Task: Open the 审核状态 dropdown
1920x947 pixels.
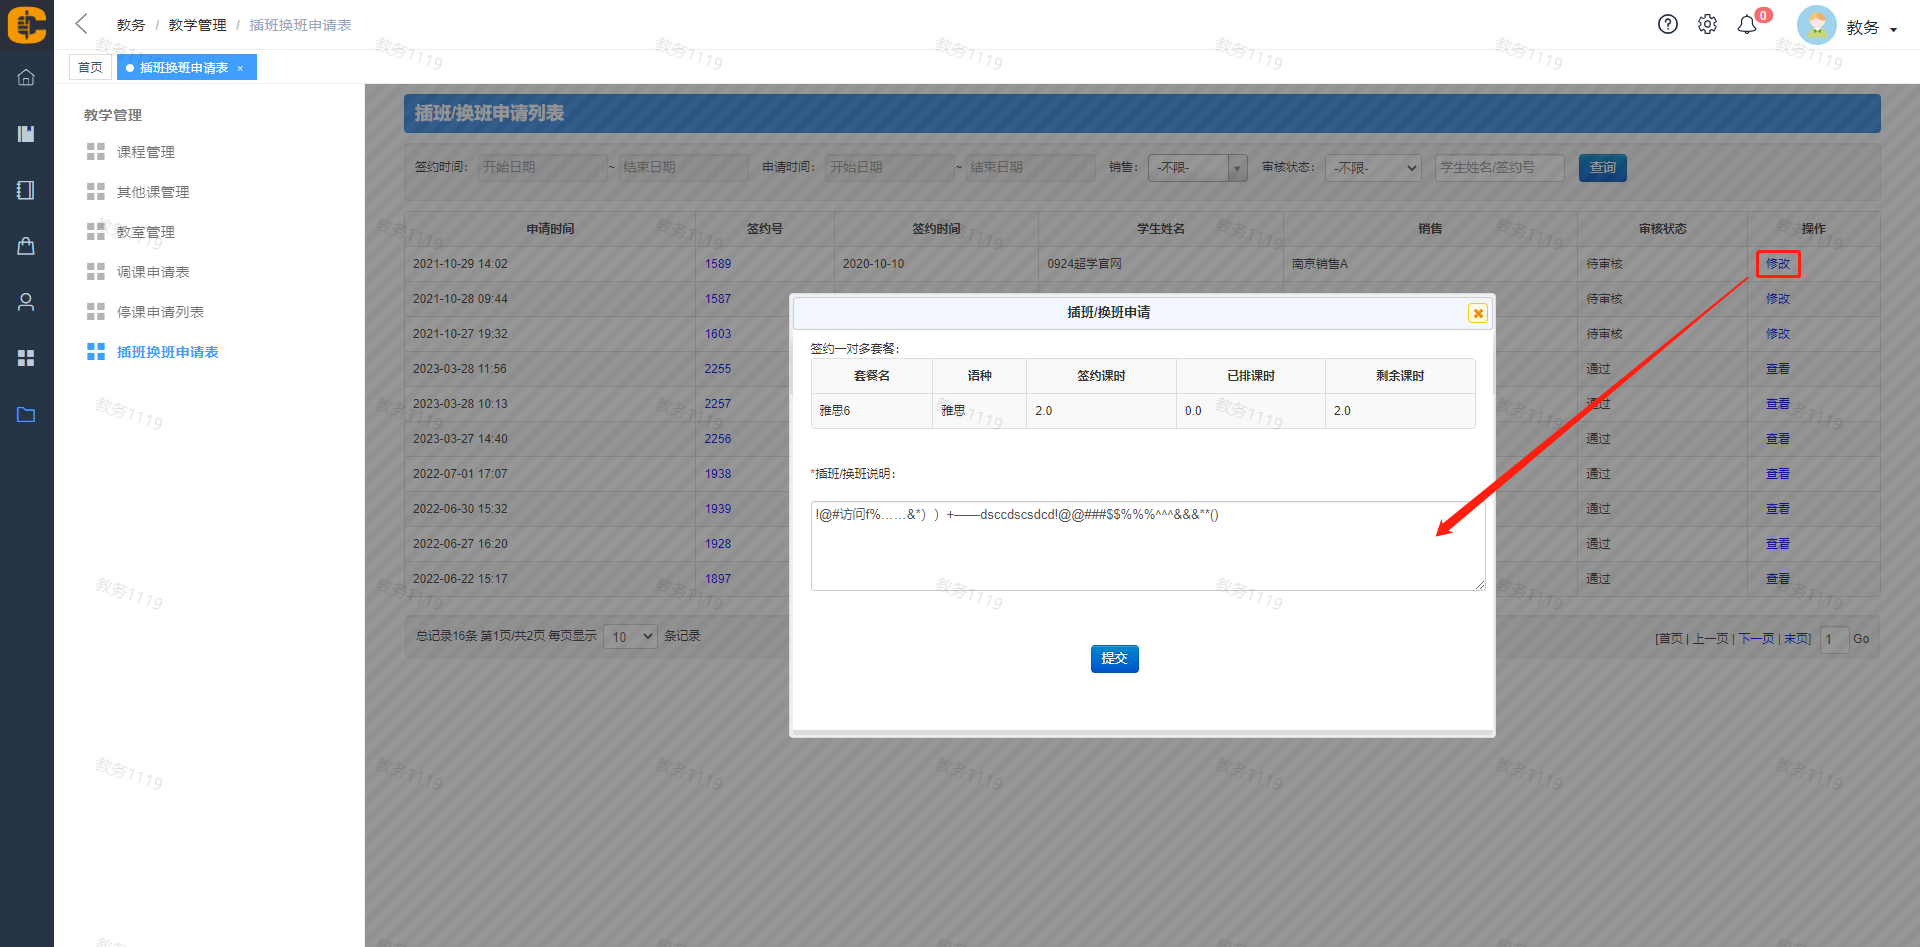Action: click(x=1374, y=168)
